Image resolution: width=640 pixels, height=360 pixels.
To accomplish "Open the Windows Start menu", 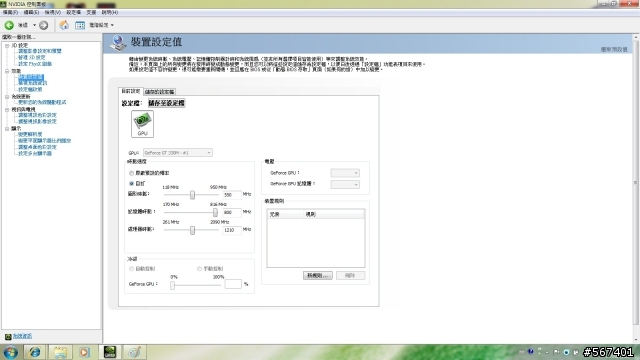I will 11,352.
